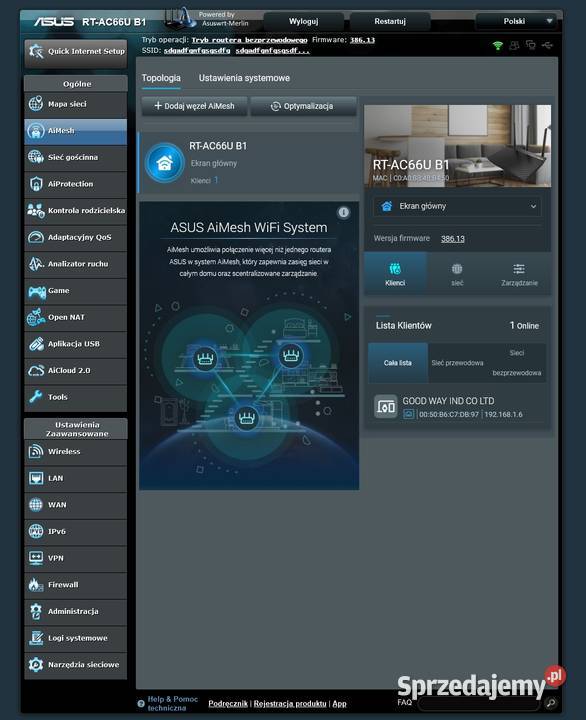Expand the Ekran główny location dropdown
Viewport: 586px width, 720px height.
coord(457,206)
